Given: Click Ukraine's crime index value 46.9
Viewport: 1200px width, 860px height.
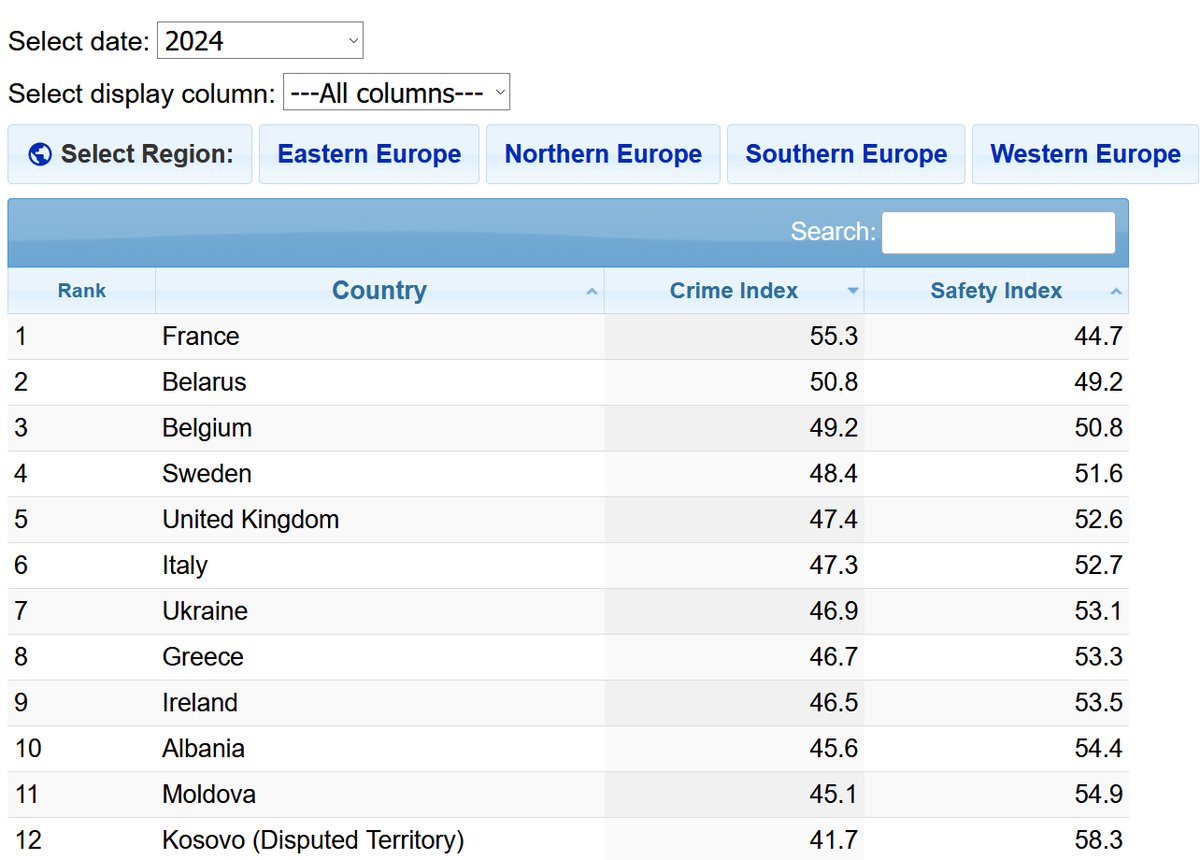Looking at the screenshot, I should tap(834, 611).
